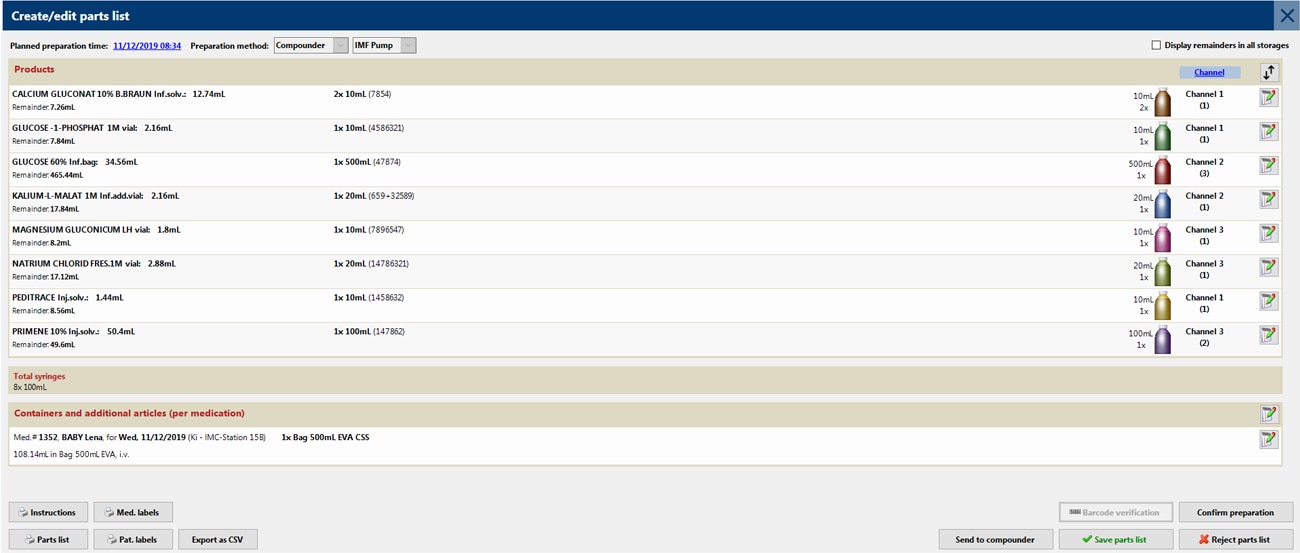
Task: Reject the parts list
Action: (1237, 540)
